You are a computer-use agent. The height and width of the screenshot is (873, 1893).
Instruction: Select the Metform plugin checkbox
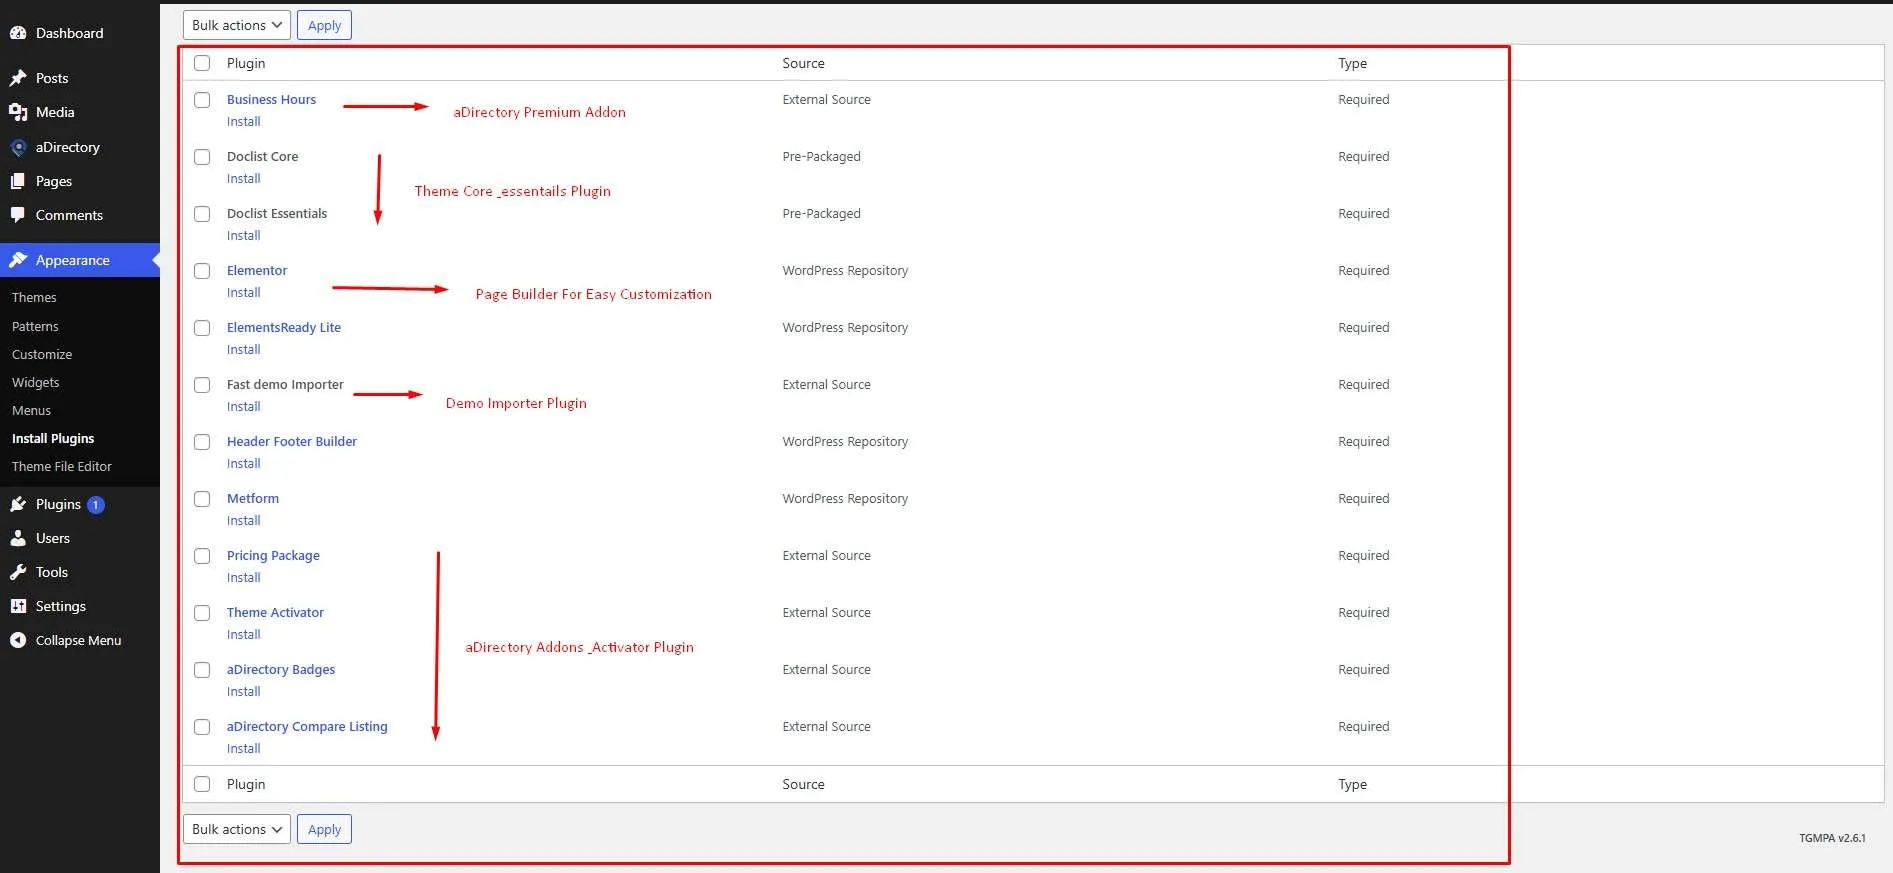[x=202, y=499]
